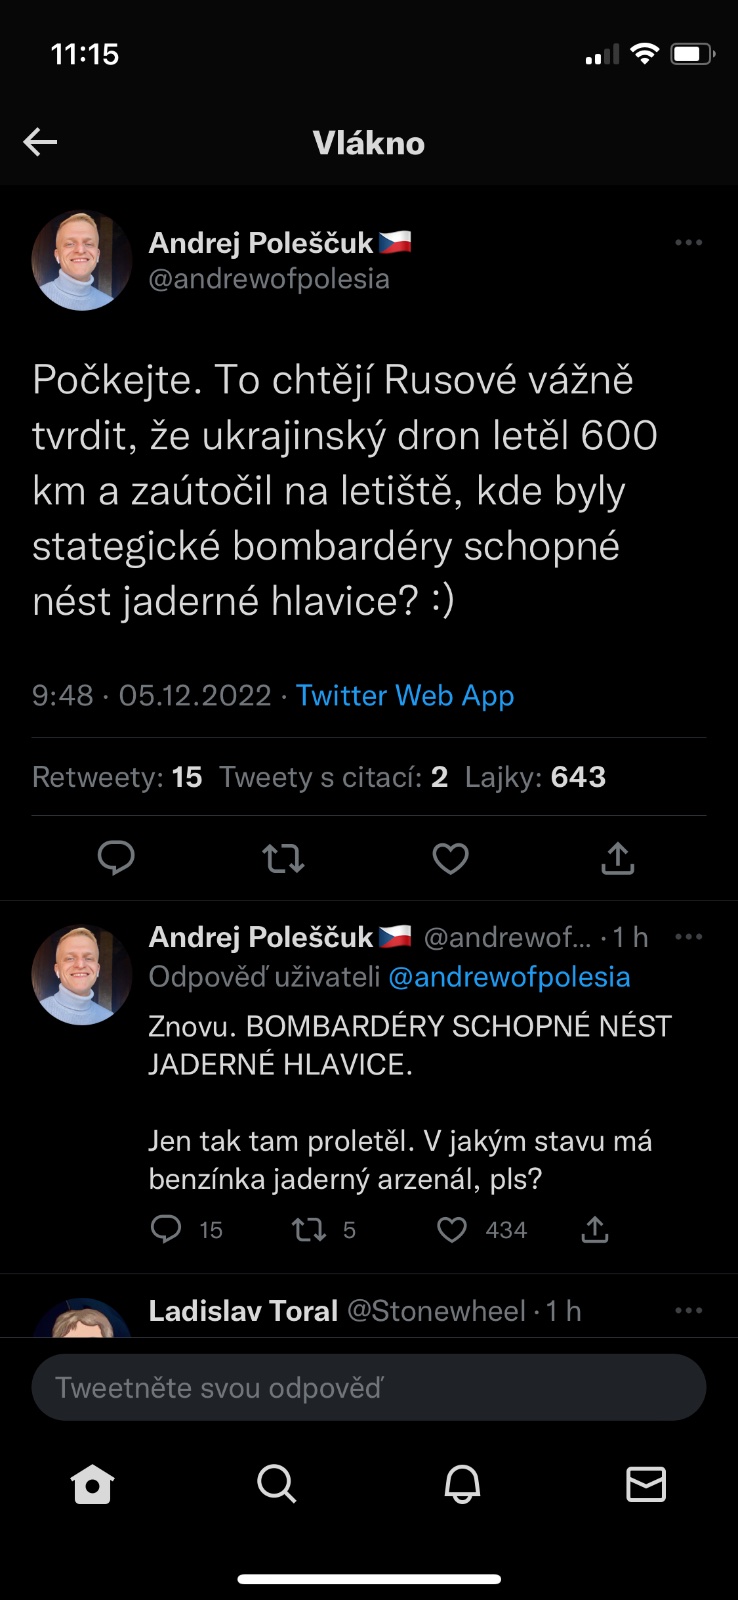Screen dimensions: 738x1600
Task: Tap the Tweetněte svou odpověď reply field
Action: pos(369,1388)
